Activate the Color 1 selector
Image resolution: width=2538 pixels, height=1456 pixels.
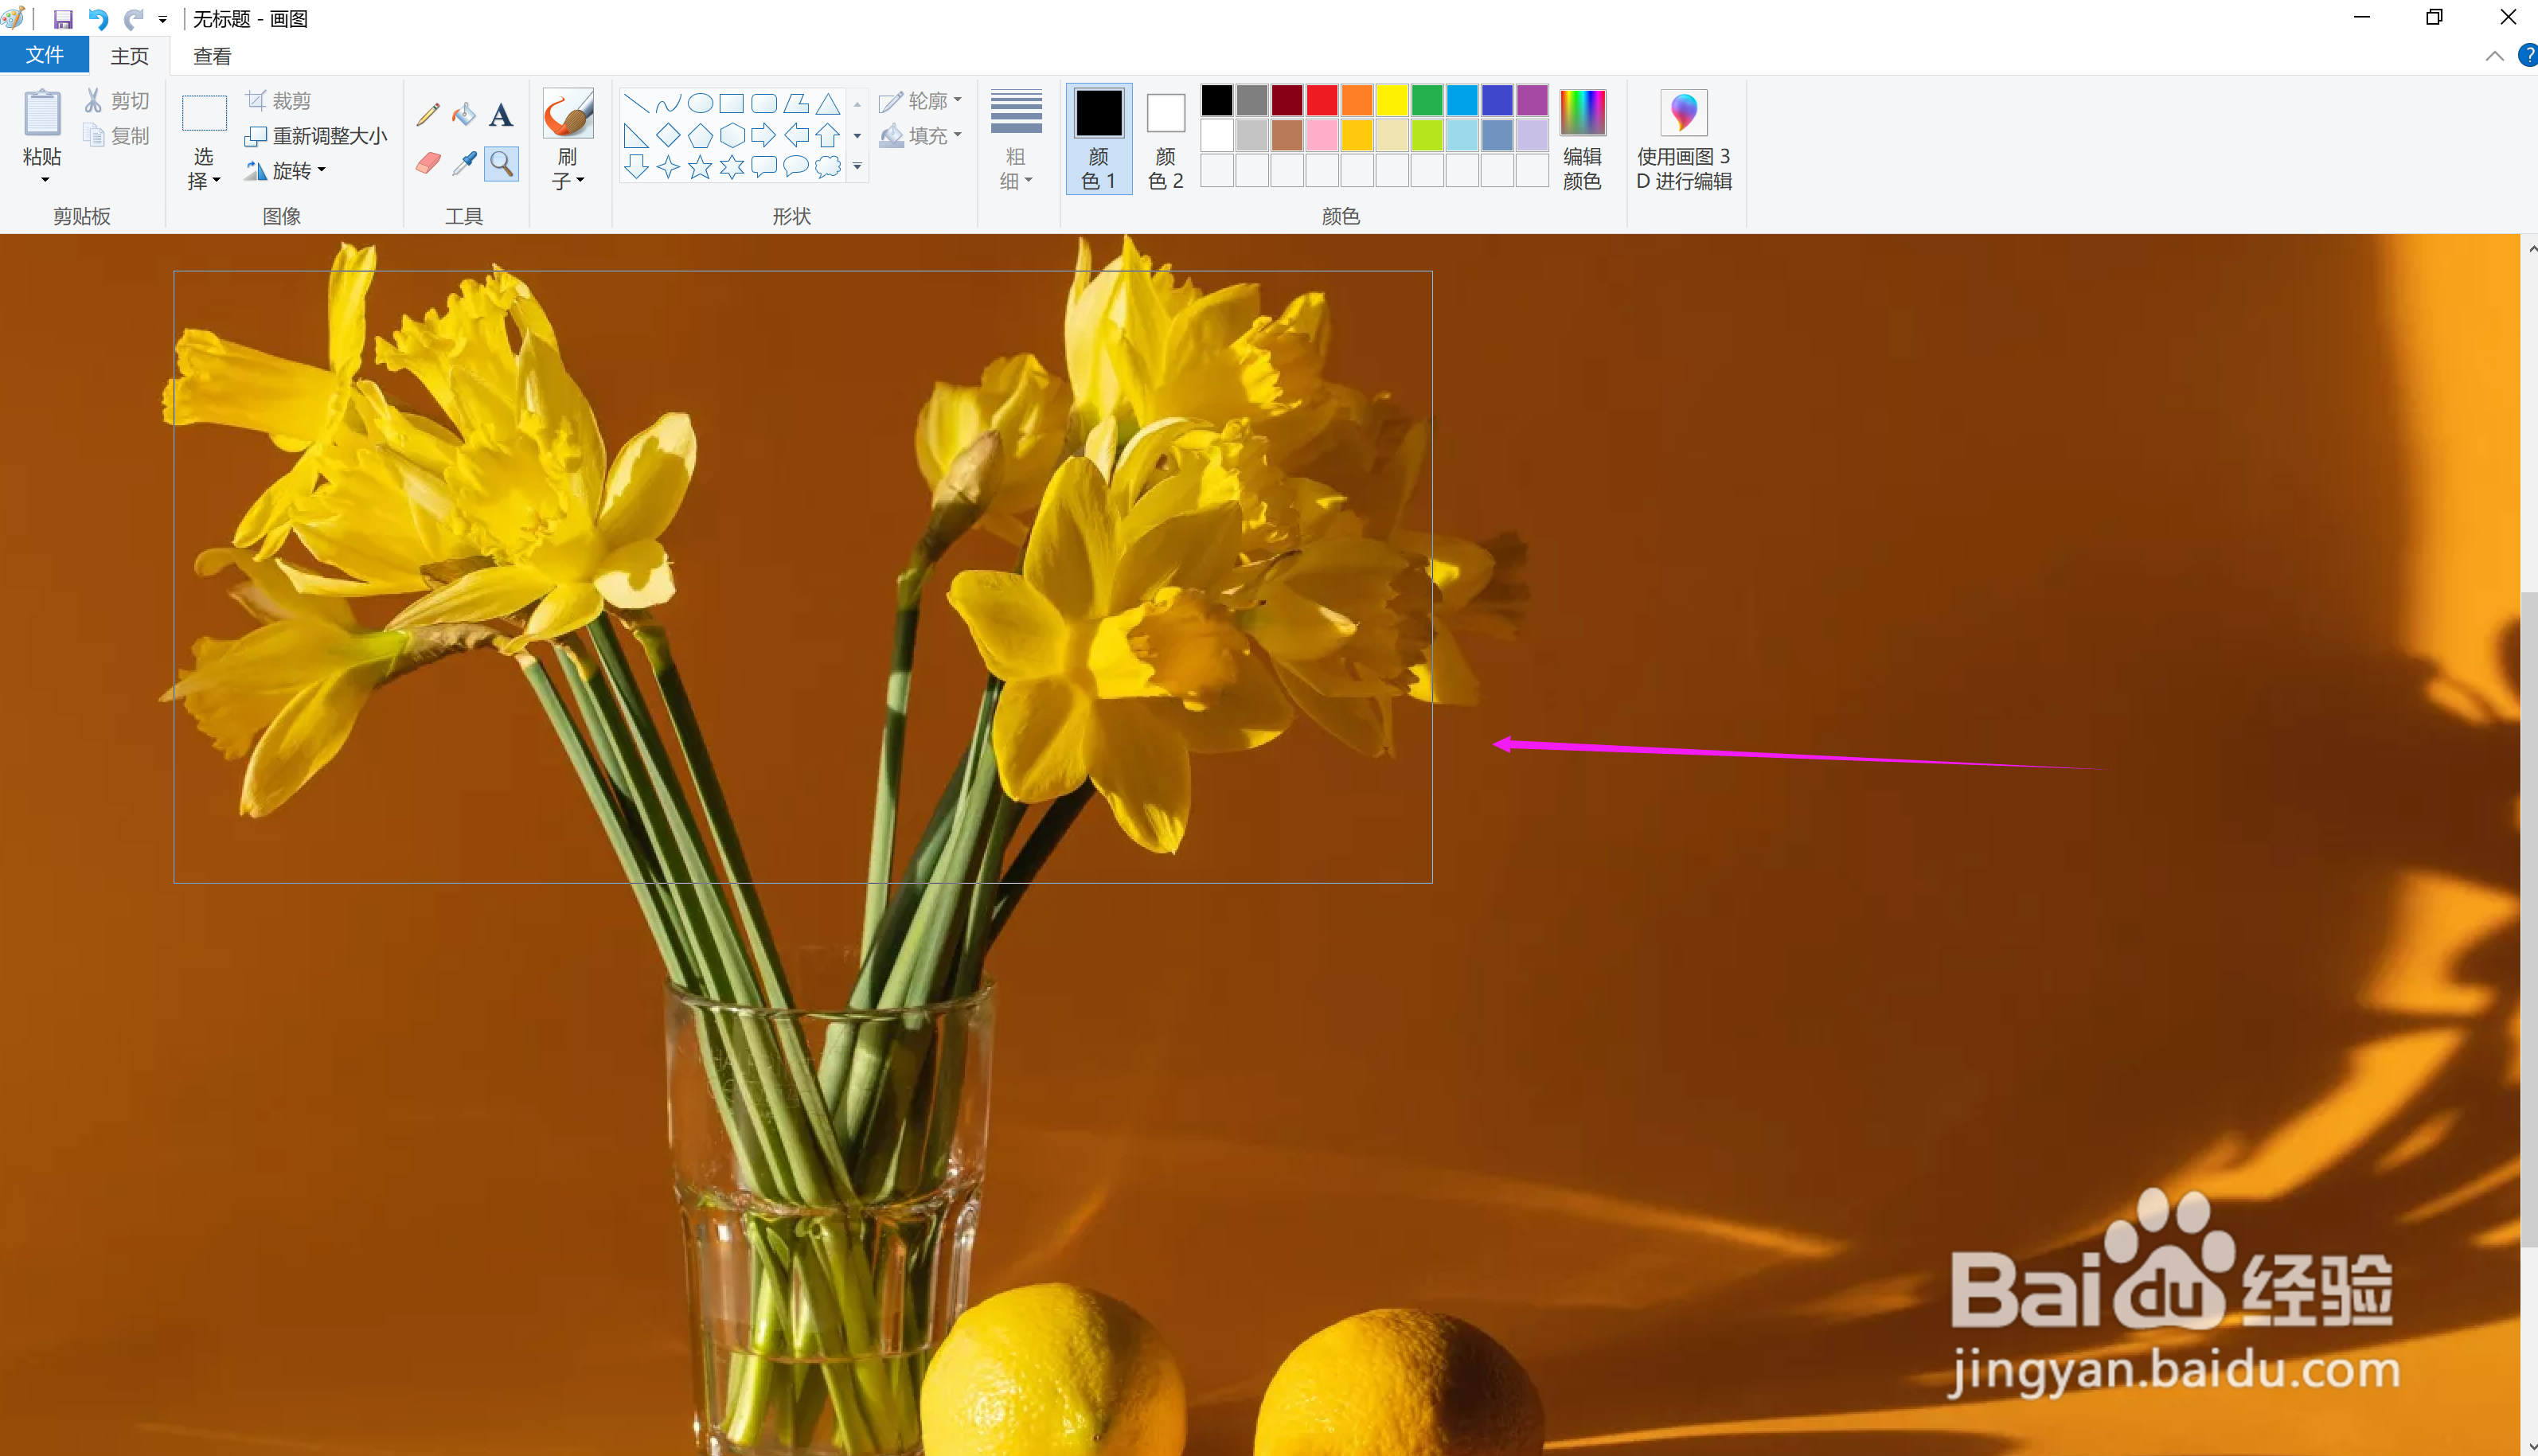tap(1098, 138)
